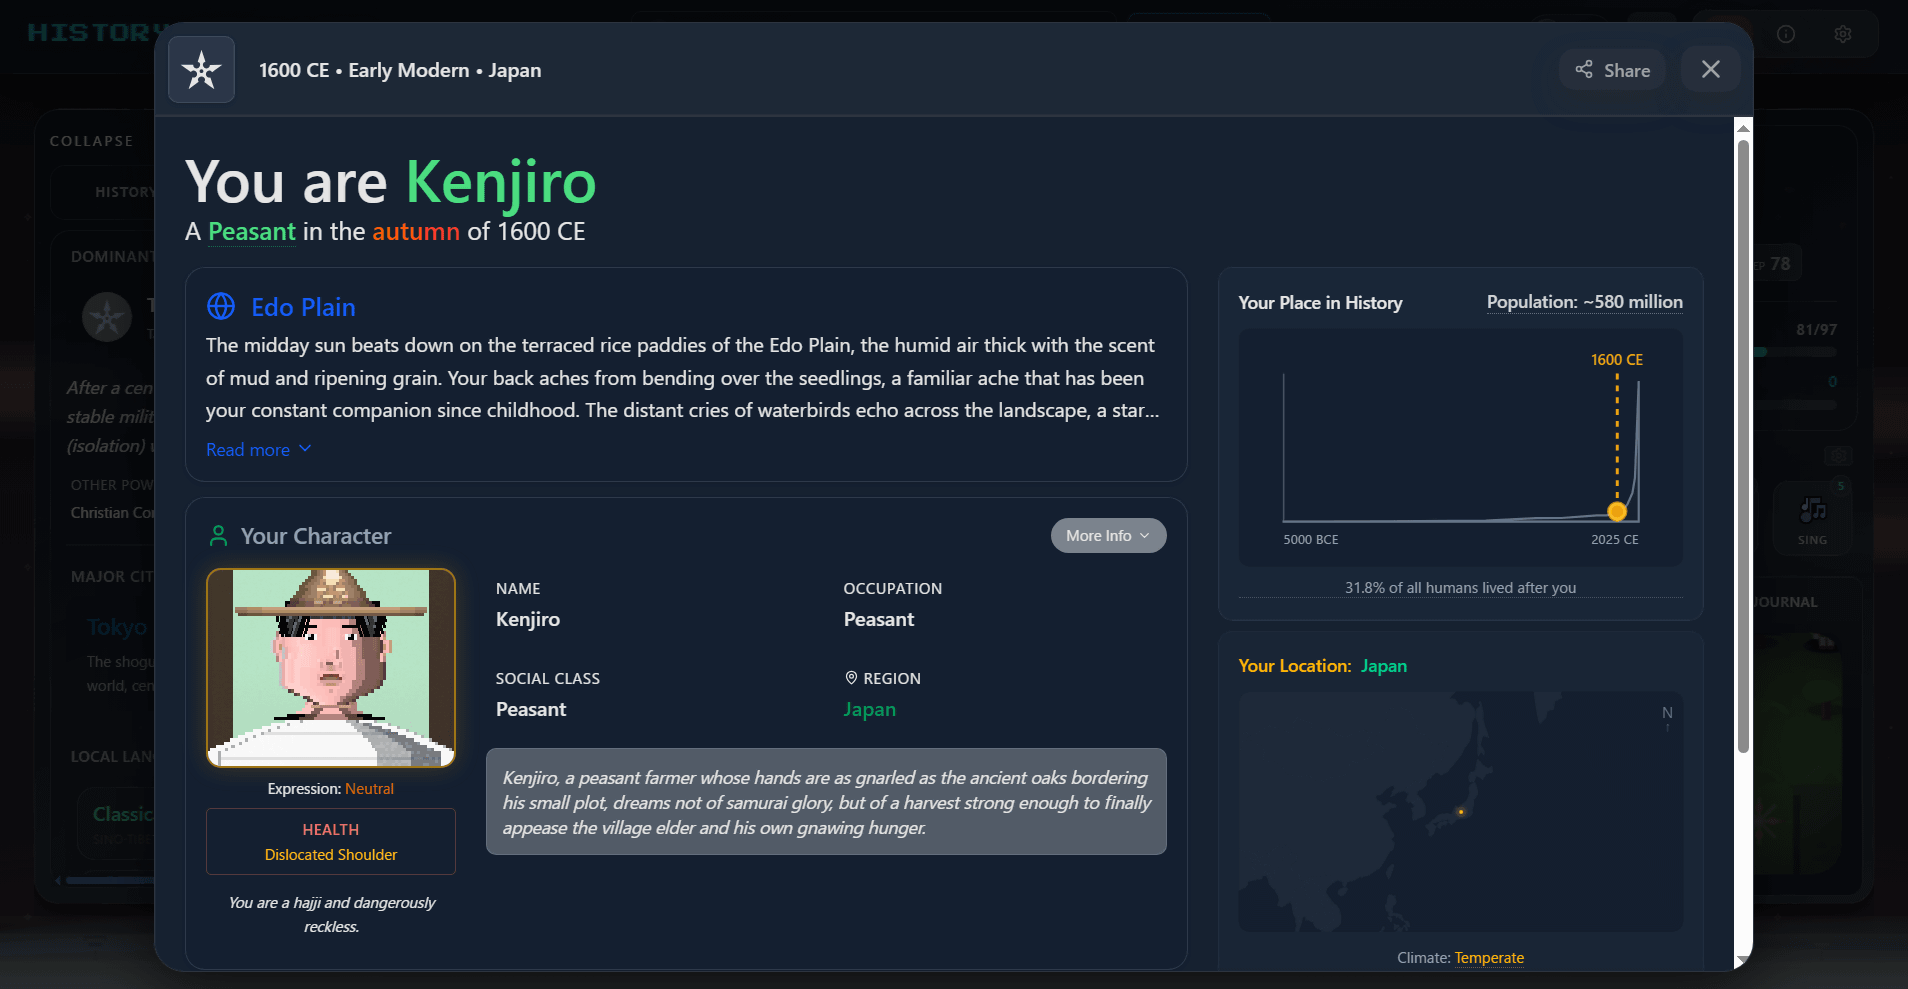
Task: Click the Dislocated Shoulder health status
Action: click(331, 855)
